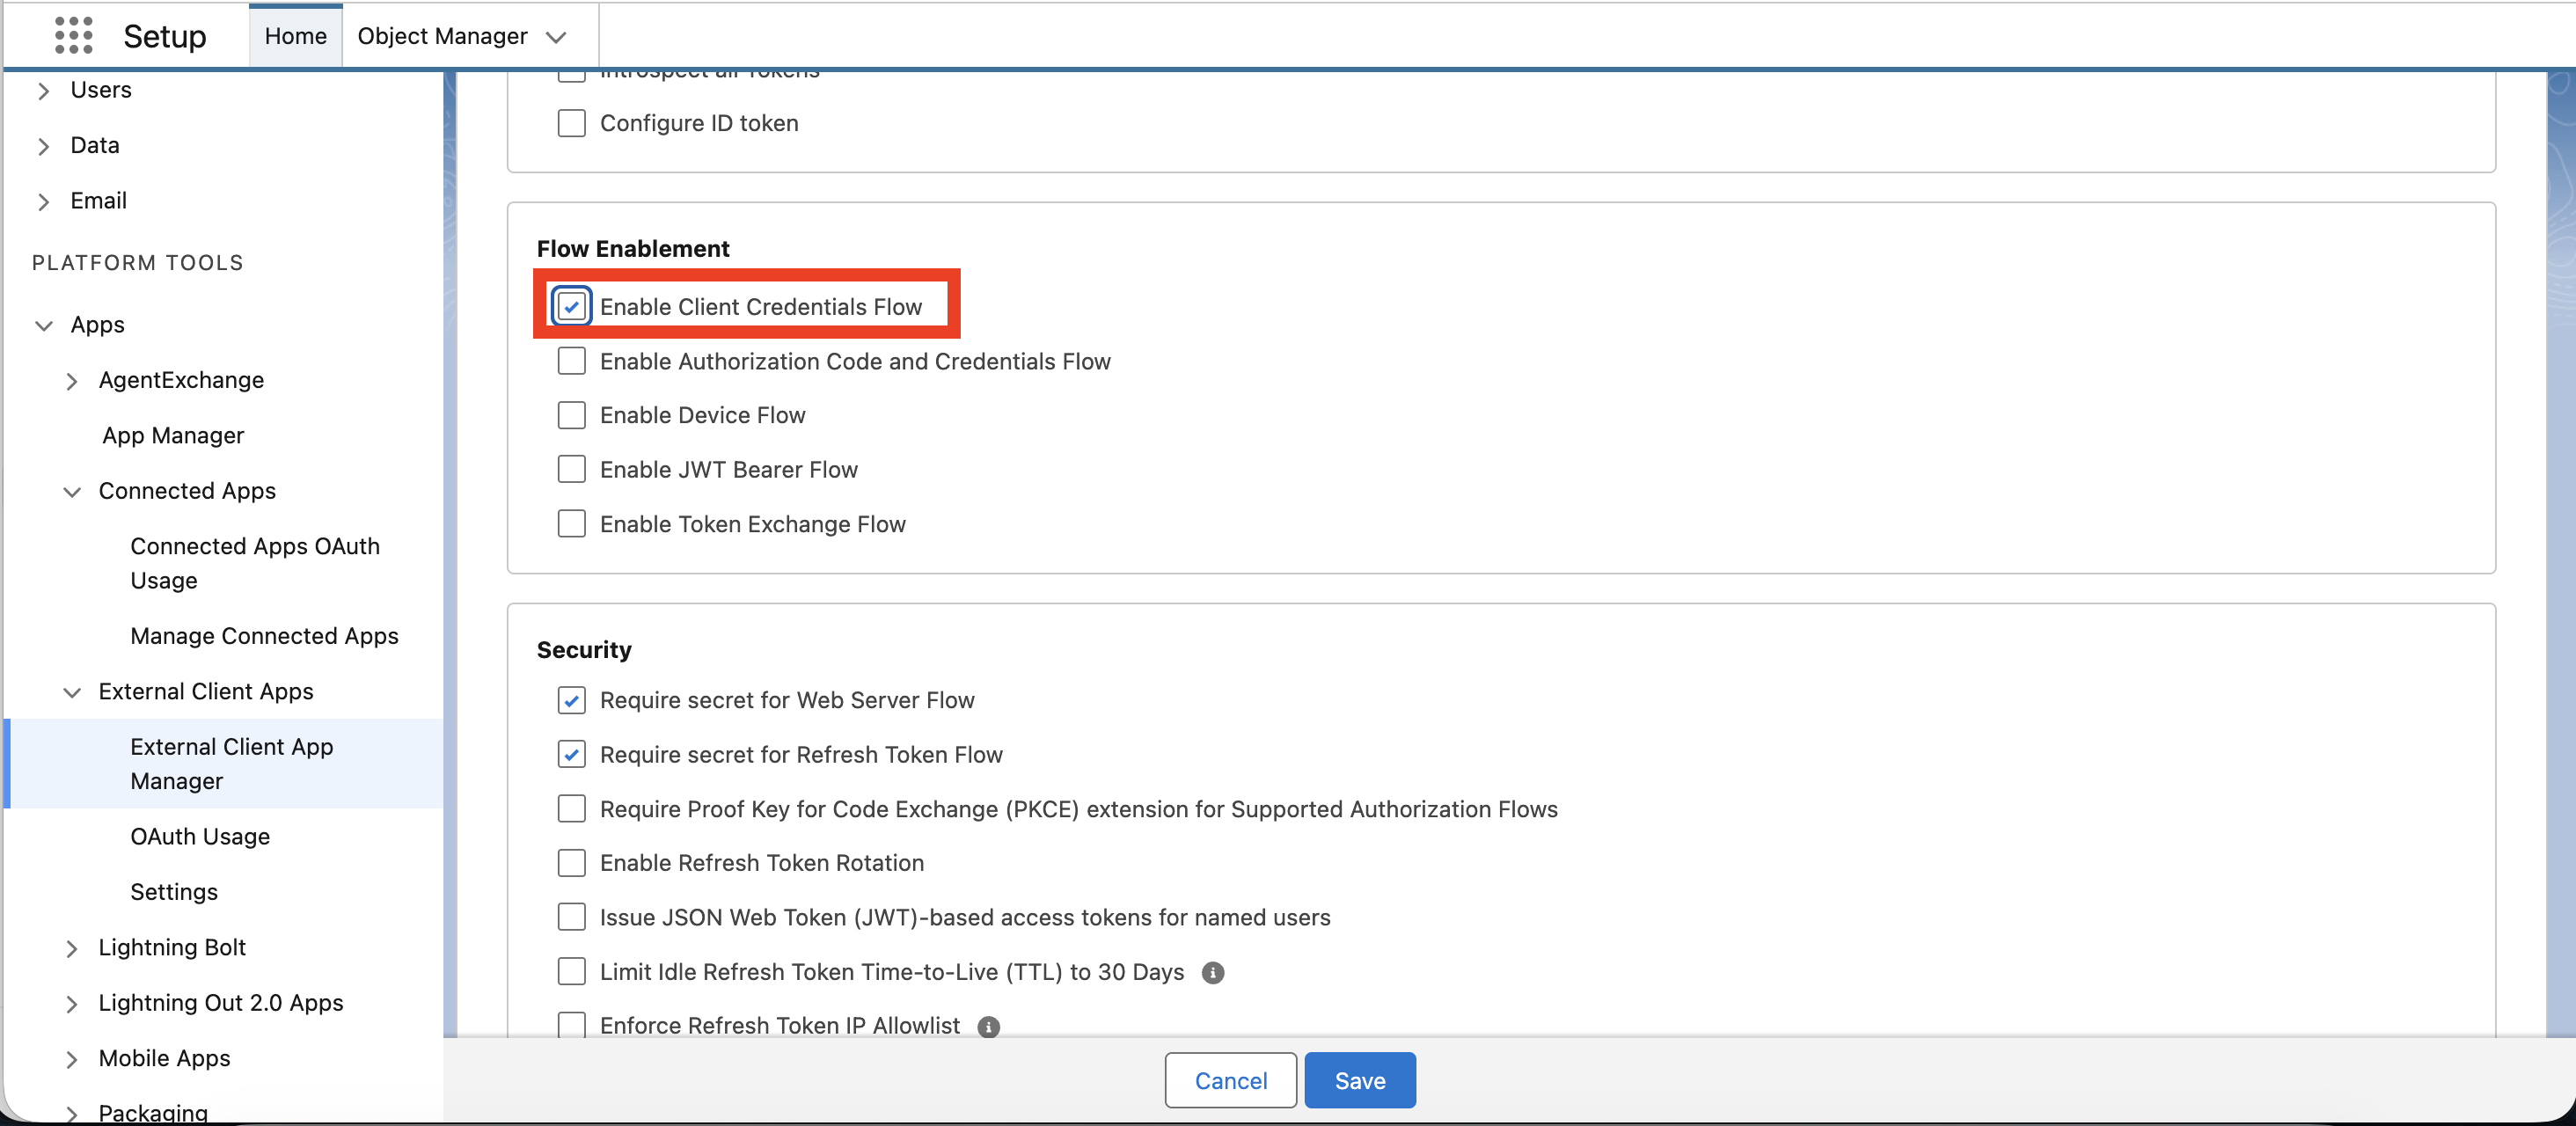The width and height of the screenshot is (2576, 1126).
Task: Switch to the Object Manager tab
Action: [x=442, y=36]
